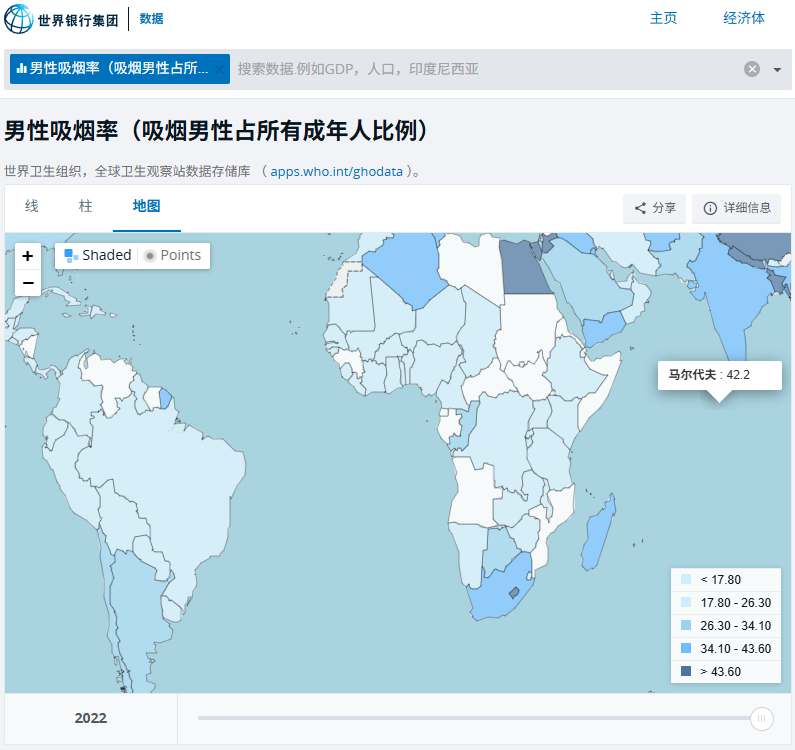Click the bar chart icon in indicator tag

point(21,69)
